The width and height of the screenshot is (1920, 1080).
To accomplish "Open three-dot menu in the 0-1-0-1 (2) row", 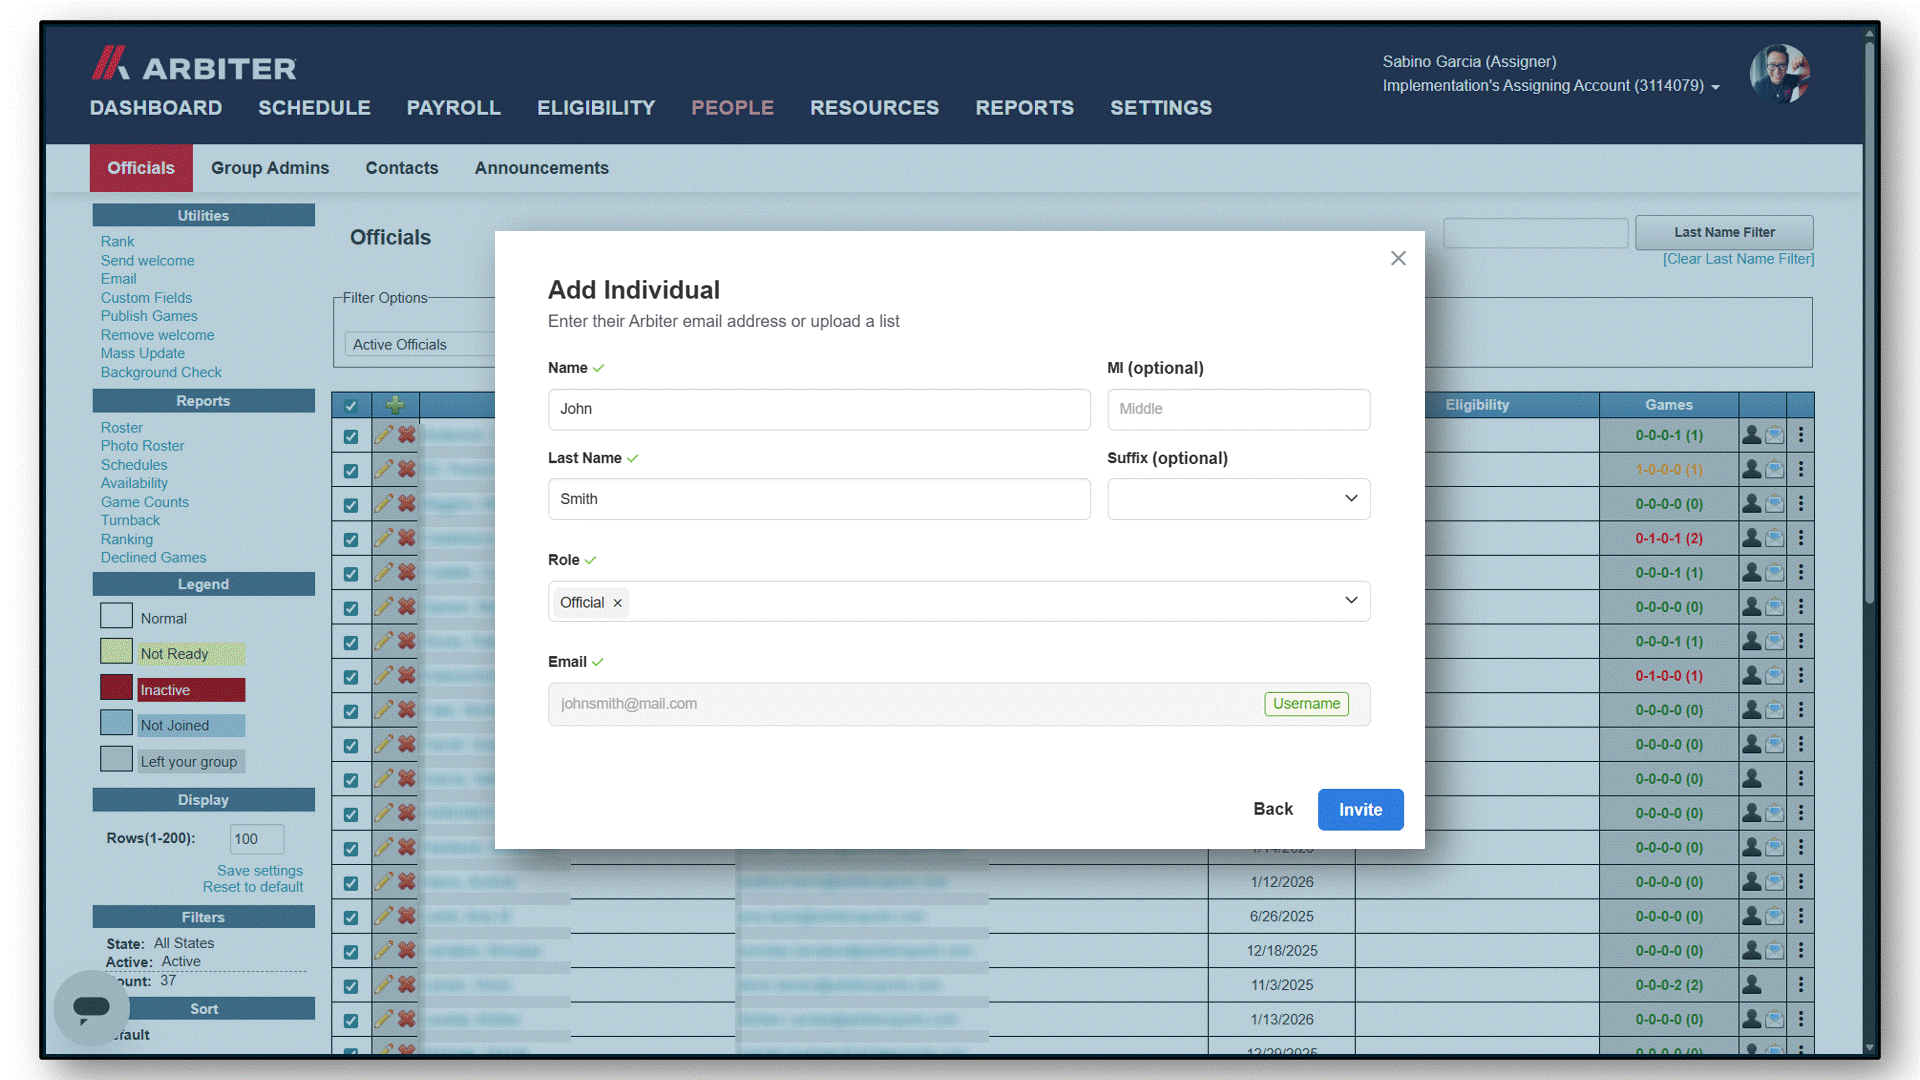I will (x=1801, y=538).
